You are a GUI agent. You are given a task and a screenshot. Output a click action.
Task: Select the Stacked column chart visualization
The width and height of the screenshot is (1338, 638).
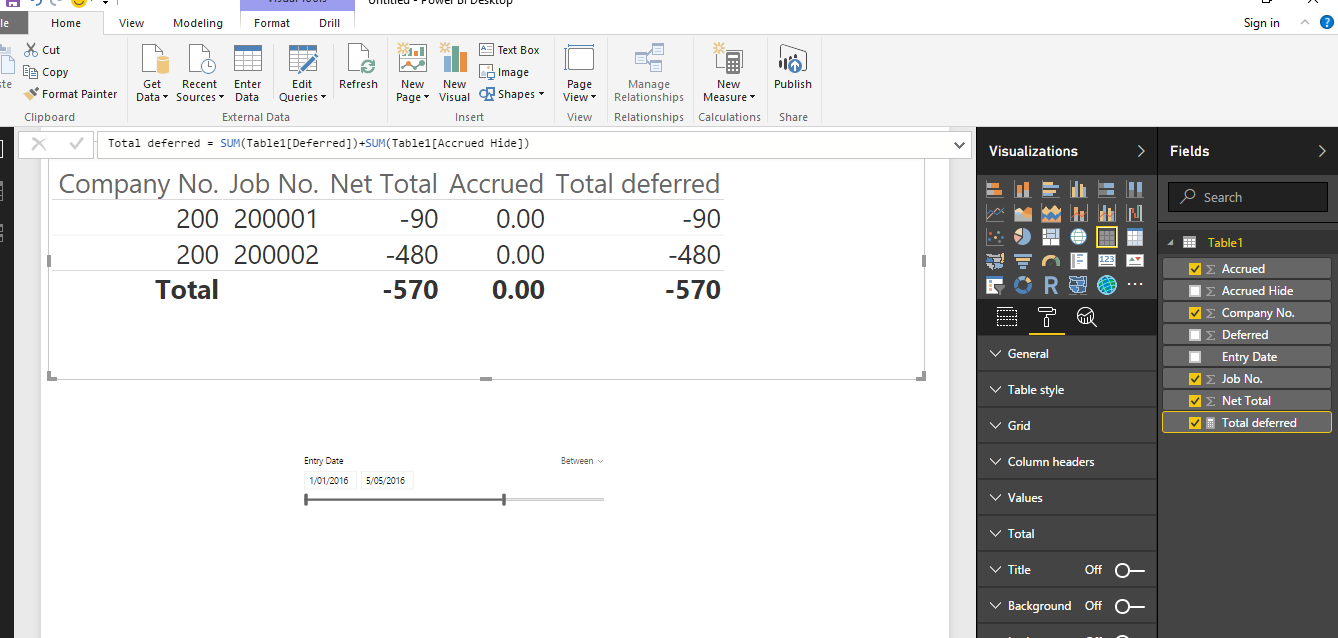1023,189
